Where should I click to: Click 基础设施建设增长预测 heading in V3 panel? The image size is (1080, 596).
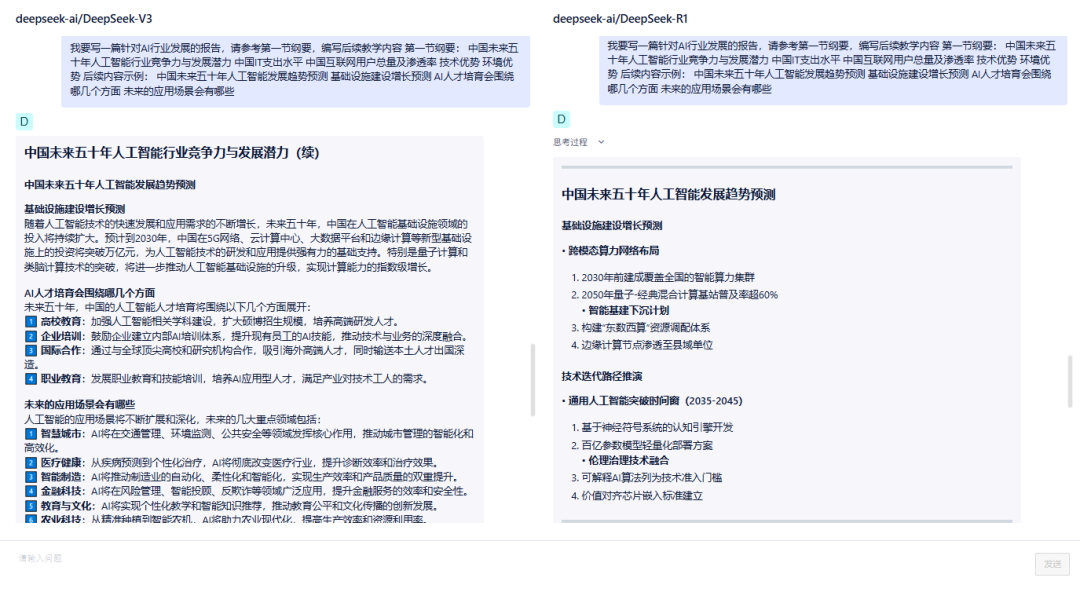pos(75,209)
